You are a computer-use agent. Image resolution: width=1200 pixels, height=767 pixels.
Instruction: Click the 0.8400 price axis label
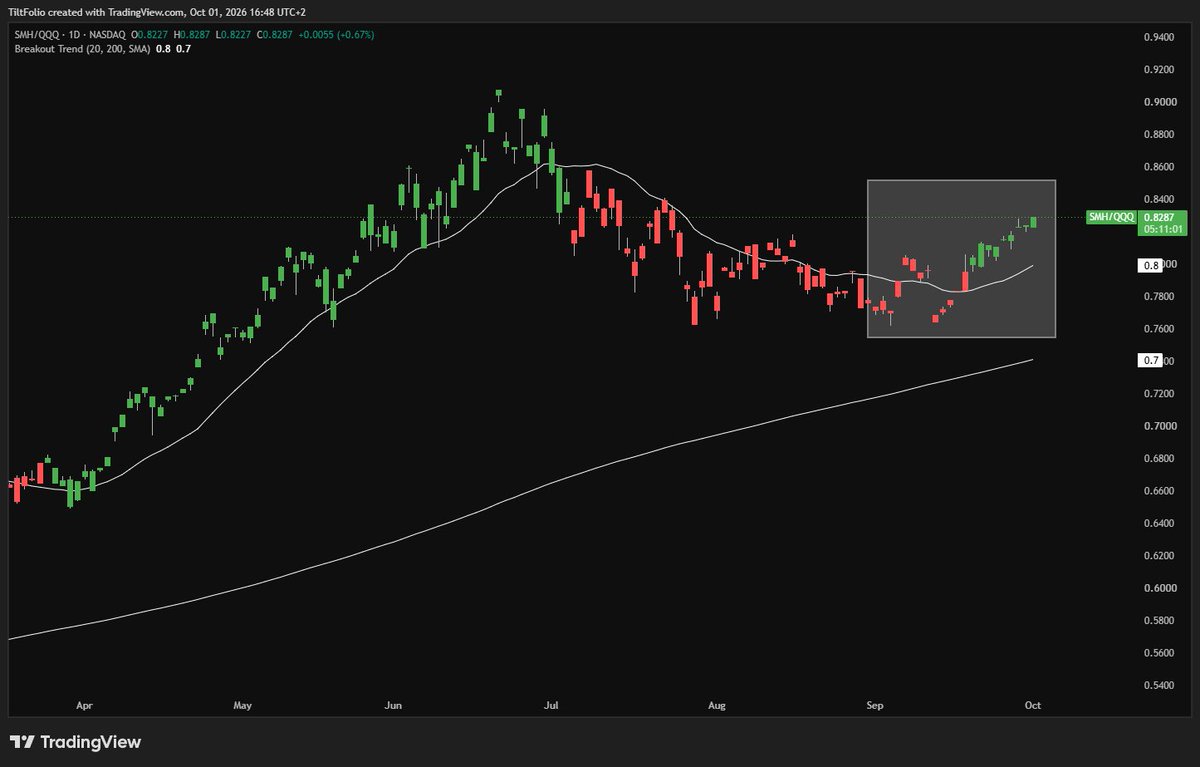click(x=1161, y=200)
